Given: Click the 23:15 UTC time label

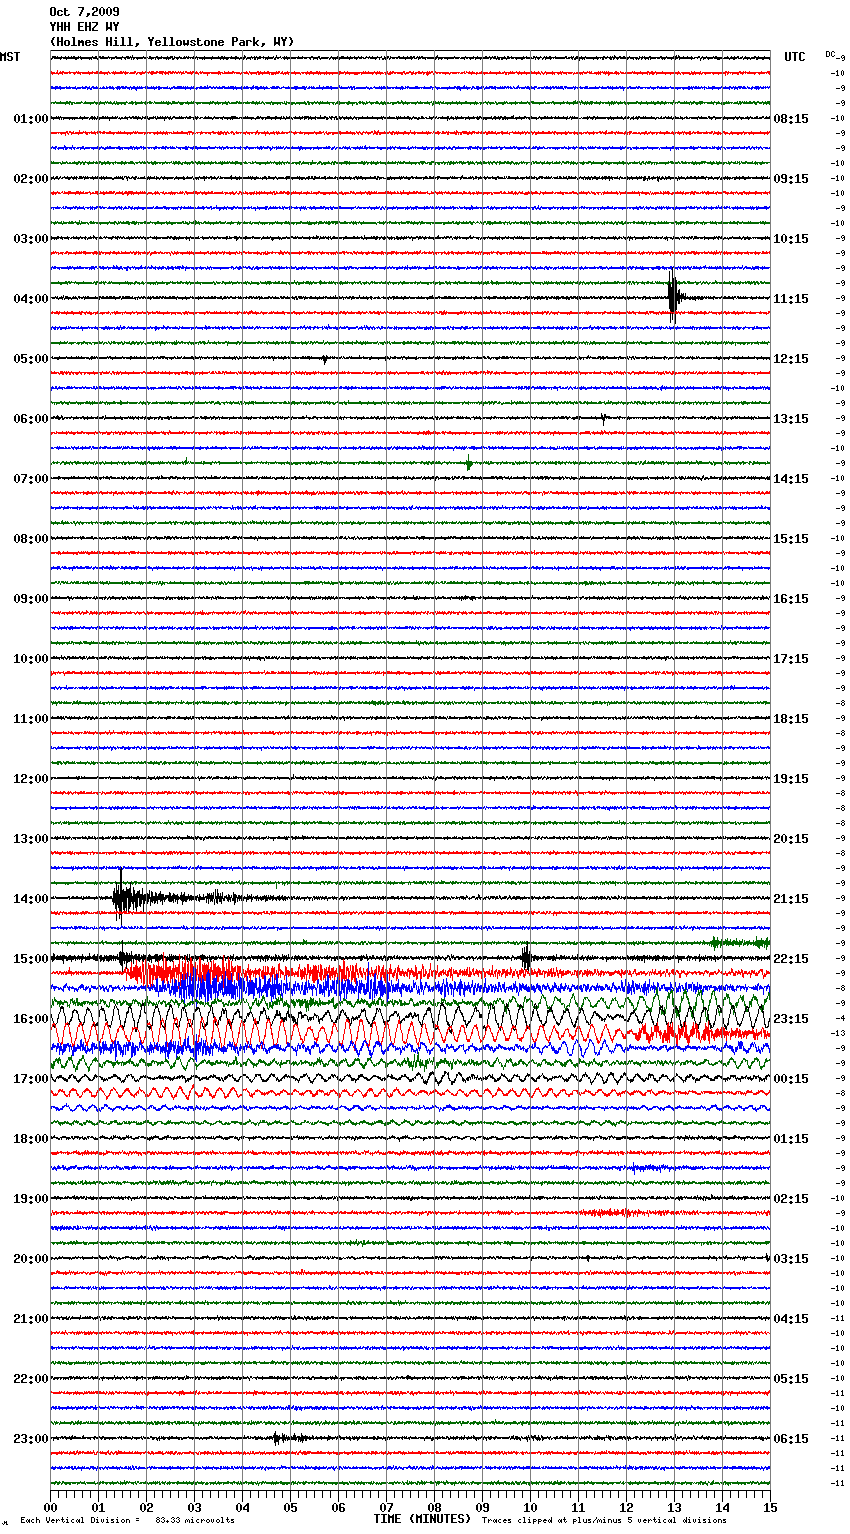Looking at the screenshot, I should (791, 1019).
